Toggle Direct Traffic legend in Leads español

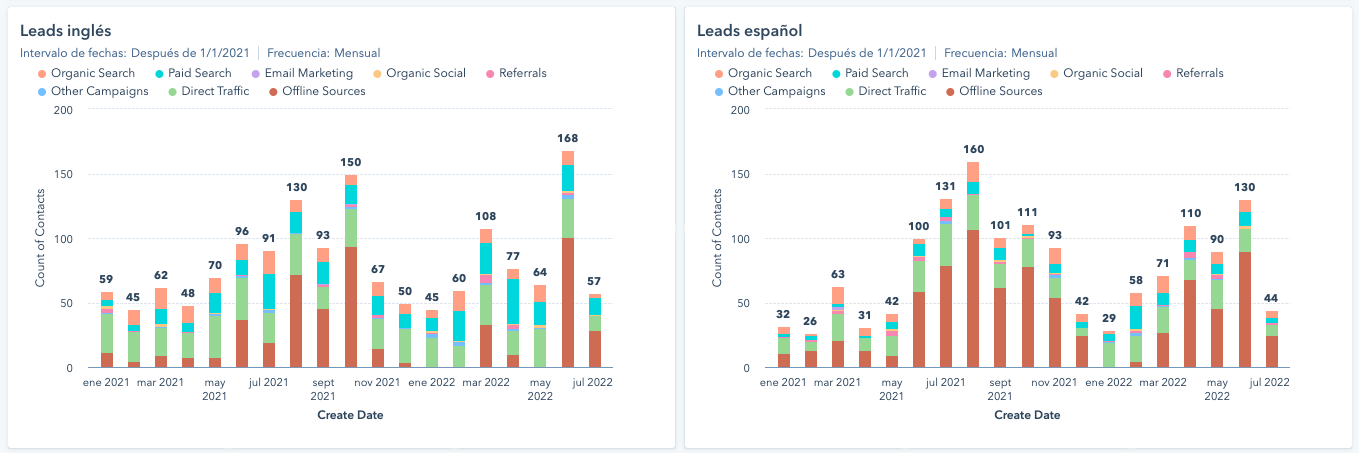889,91
